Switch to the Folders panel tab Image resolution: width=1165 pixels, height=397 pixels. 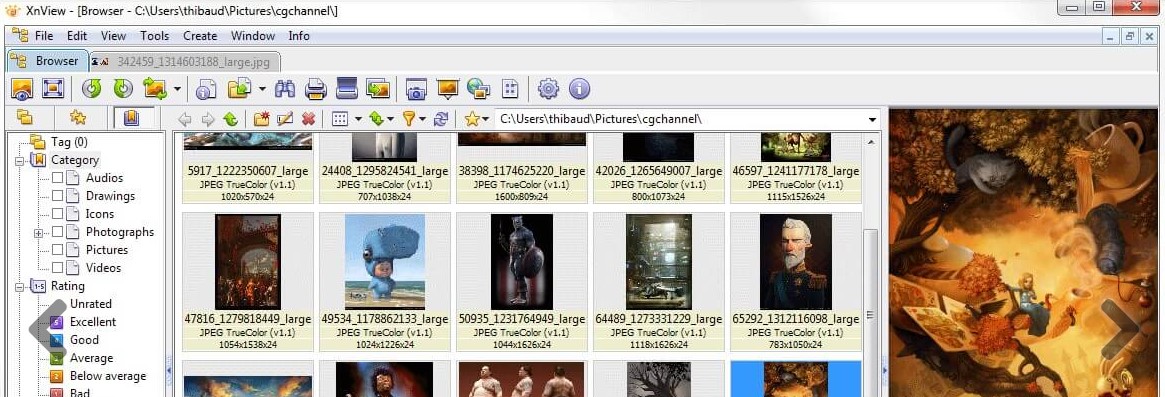pyautogui.click(x=25, y=117)
